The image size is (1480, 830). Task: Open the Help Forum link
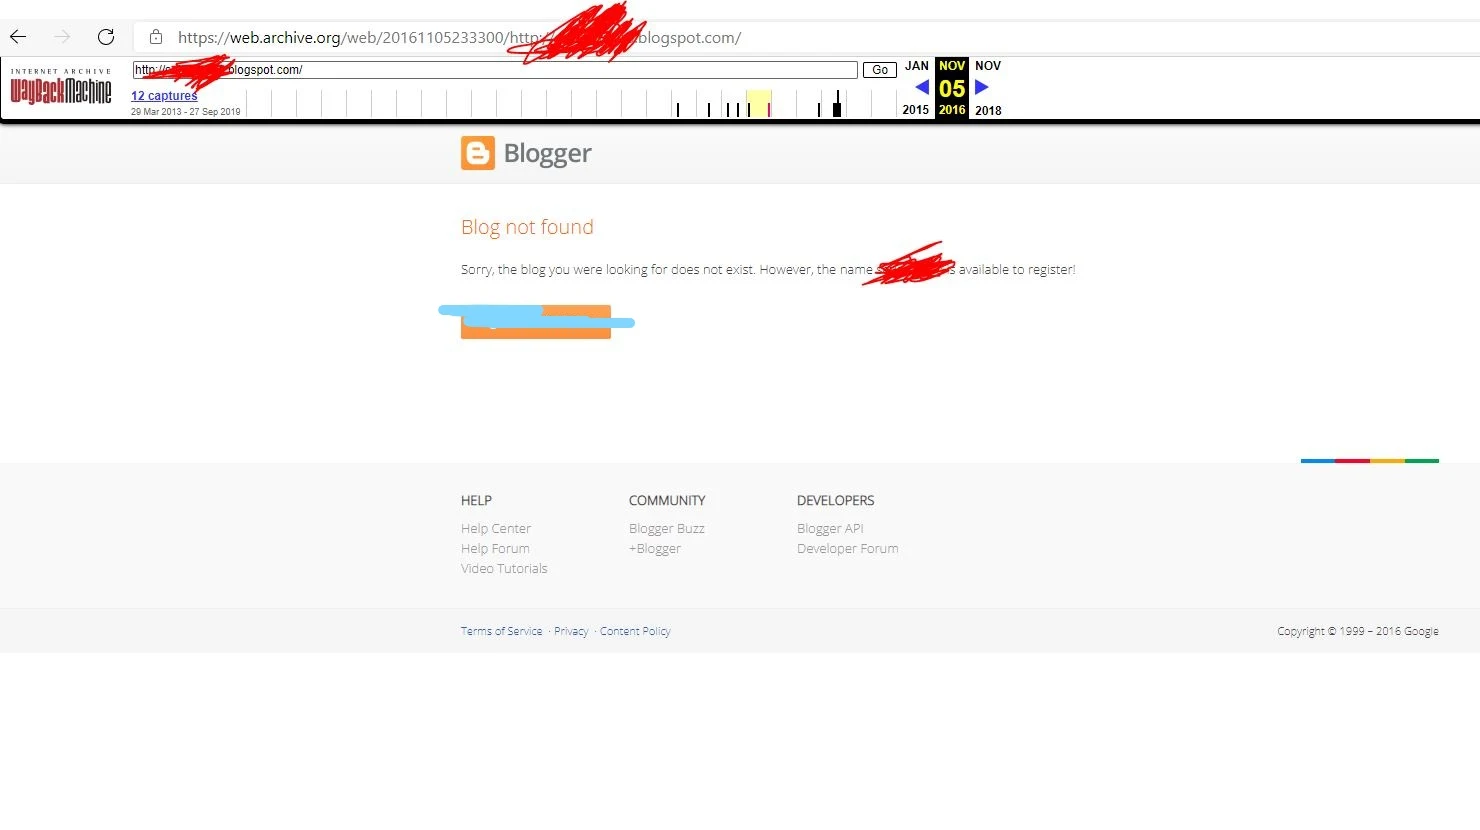click(x=495, y=548)
